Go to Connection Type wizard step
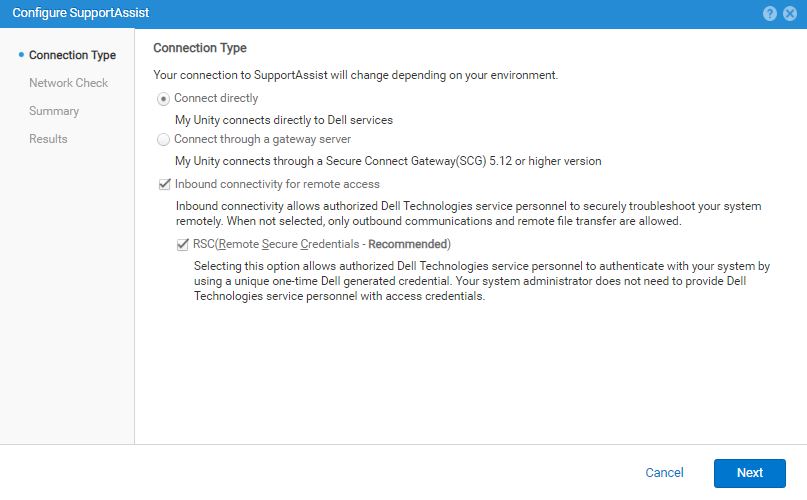This screenshot has width=807, height=500. 72,55
